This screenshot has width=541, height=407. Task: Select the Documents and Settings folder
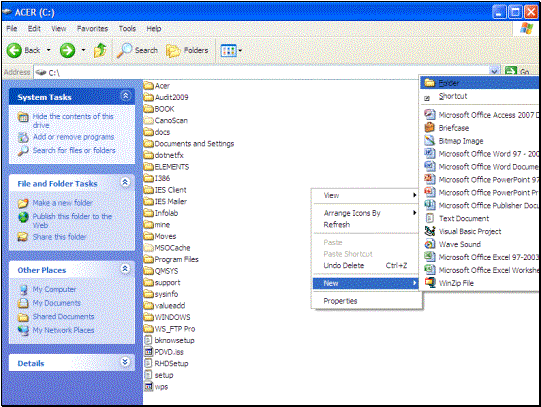click(189, 143)
